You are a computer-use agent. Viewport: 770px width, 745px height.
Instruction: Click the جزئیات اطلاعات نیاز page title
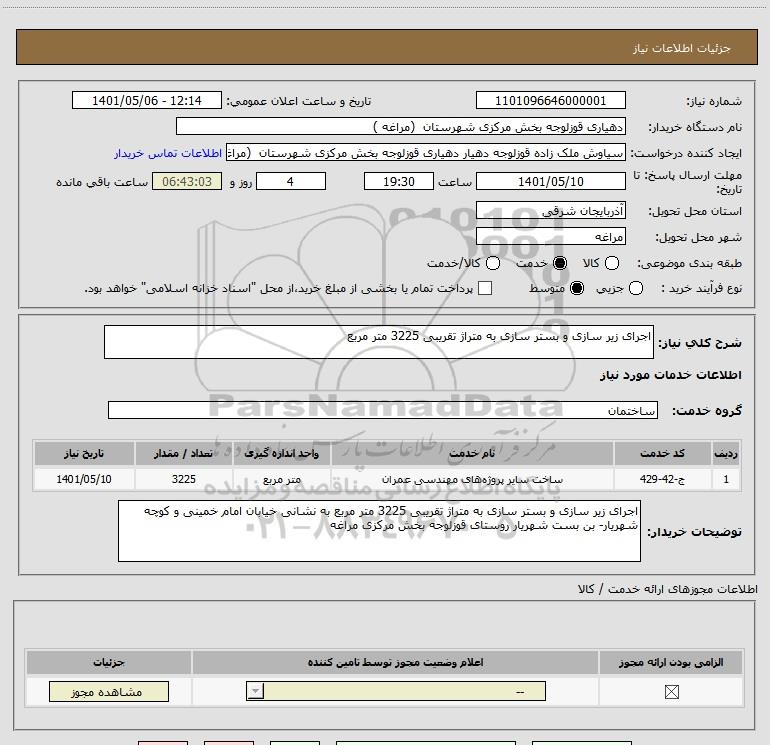(682, 48)
